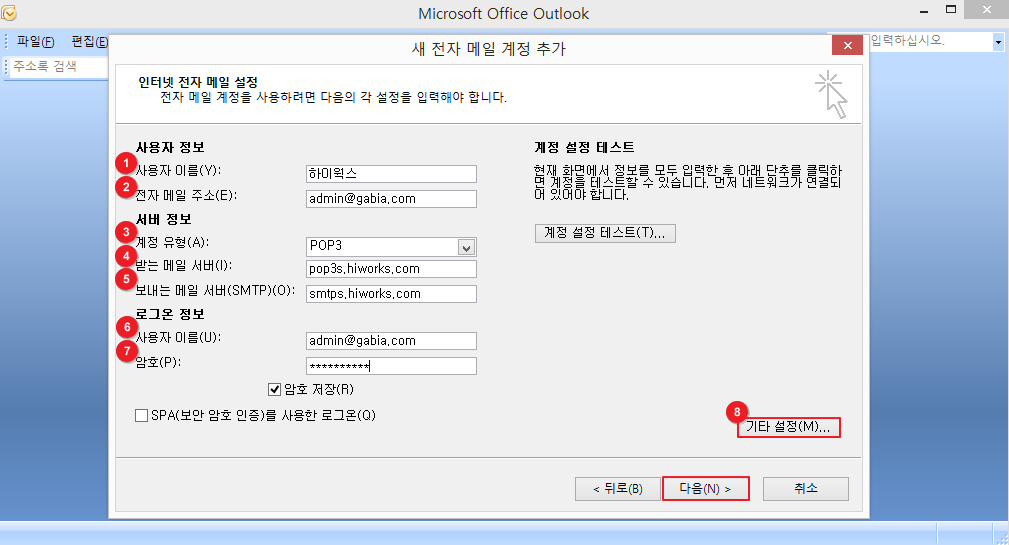
Task: Close the Outlook main window
Action: pos(986,10)
